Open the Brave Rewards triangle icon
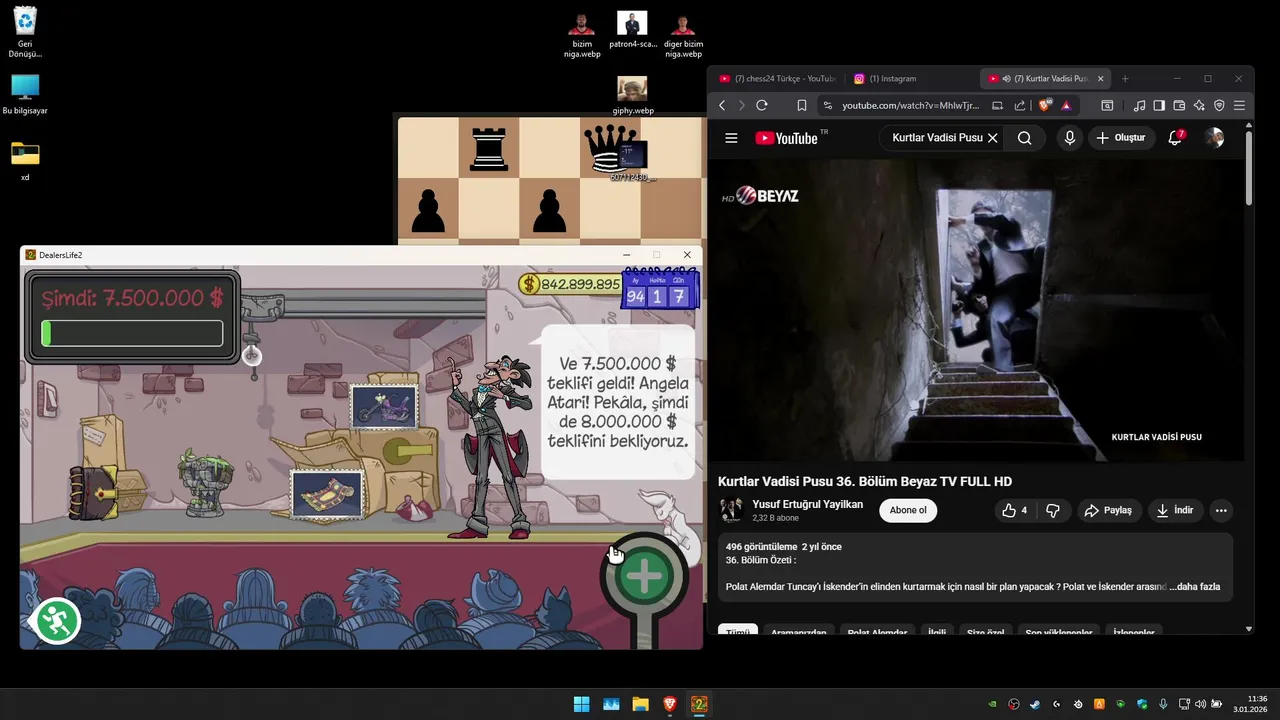The image size is (1280, 720). 1066,105
